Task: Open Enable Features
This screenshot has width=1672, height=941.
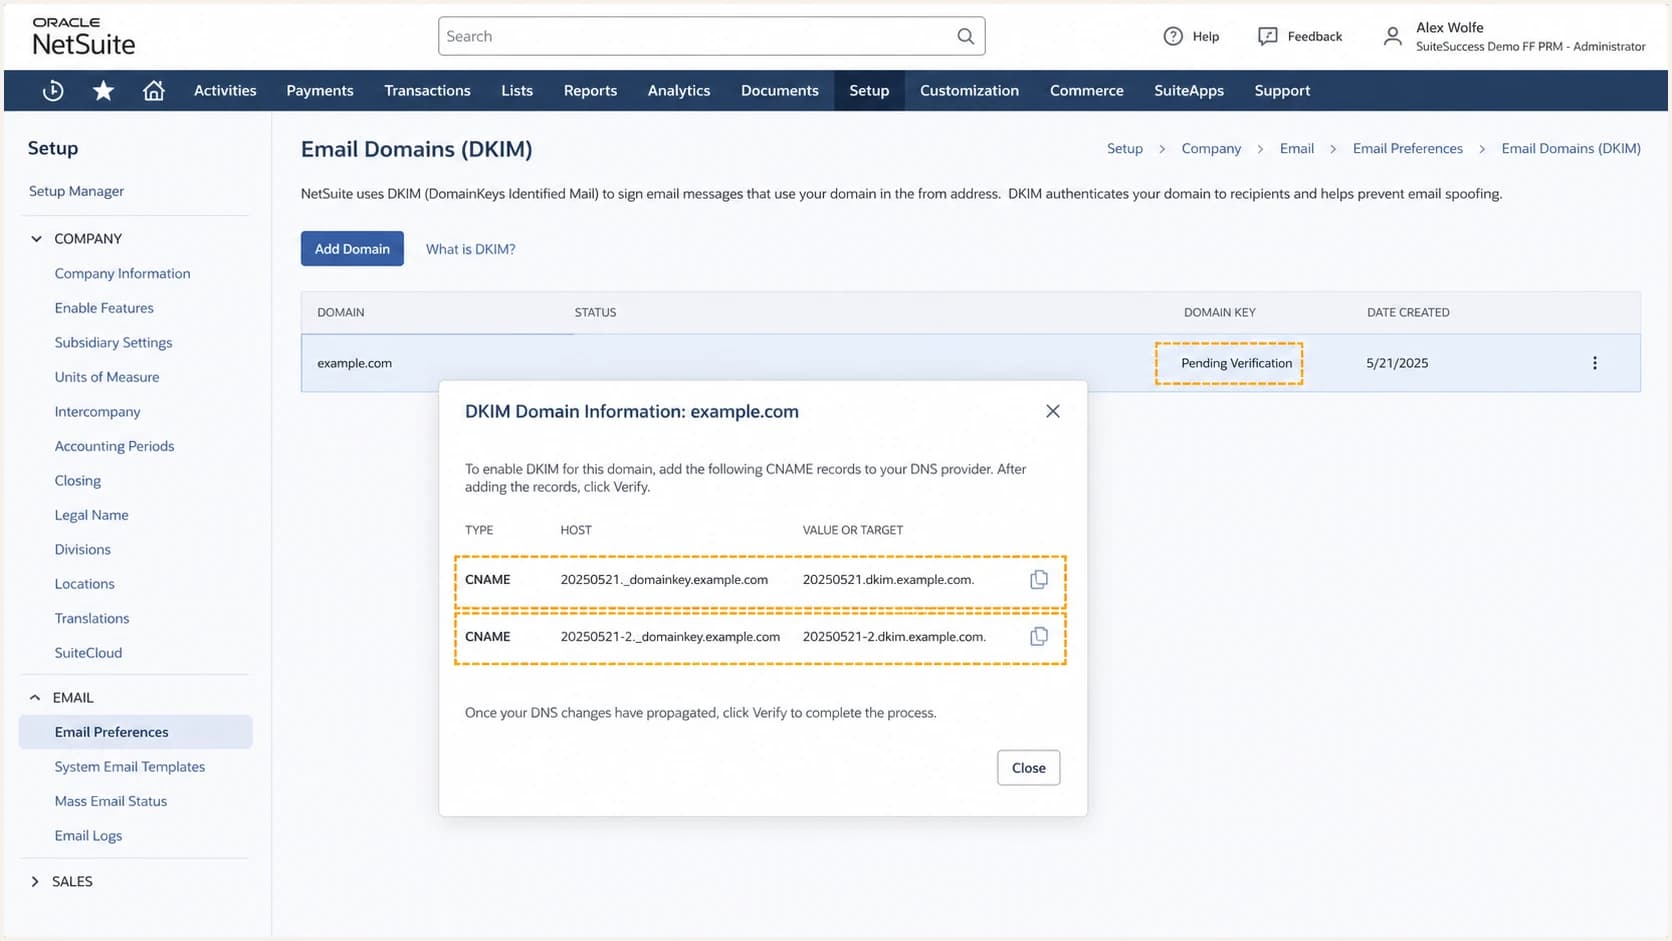Action: [x=104, y=308]
